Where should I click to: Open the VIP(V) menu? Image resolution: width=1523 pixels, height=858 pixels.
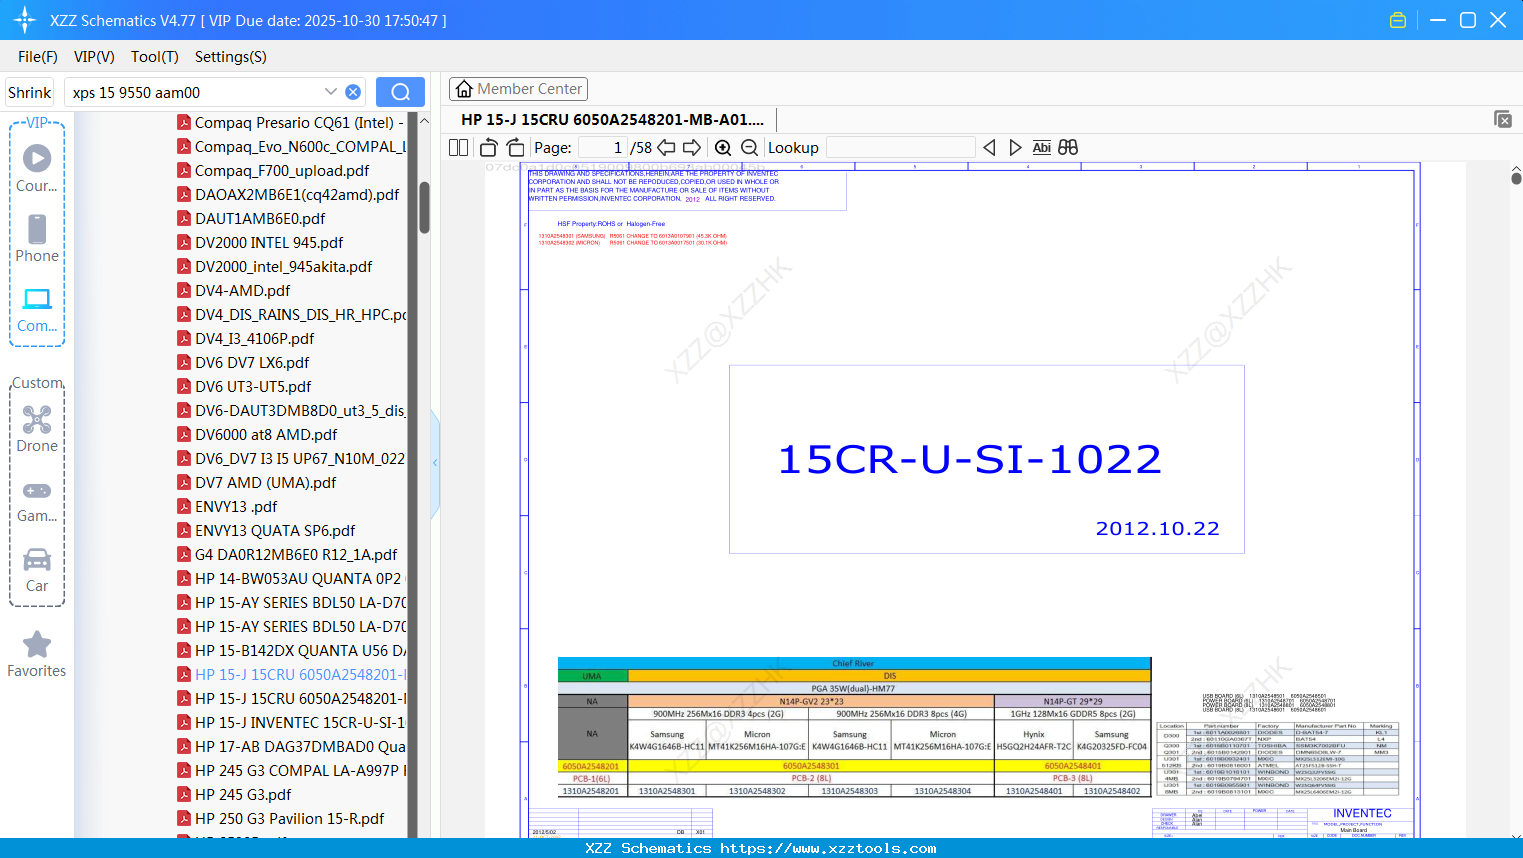coord(94,57)
